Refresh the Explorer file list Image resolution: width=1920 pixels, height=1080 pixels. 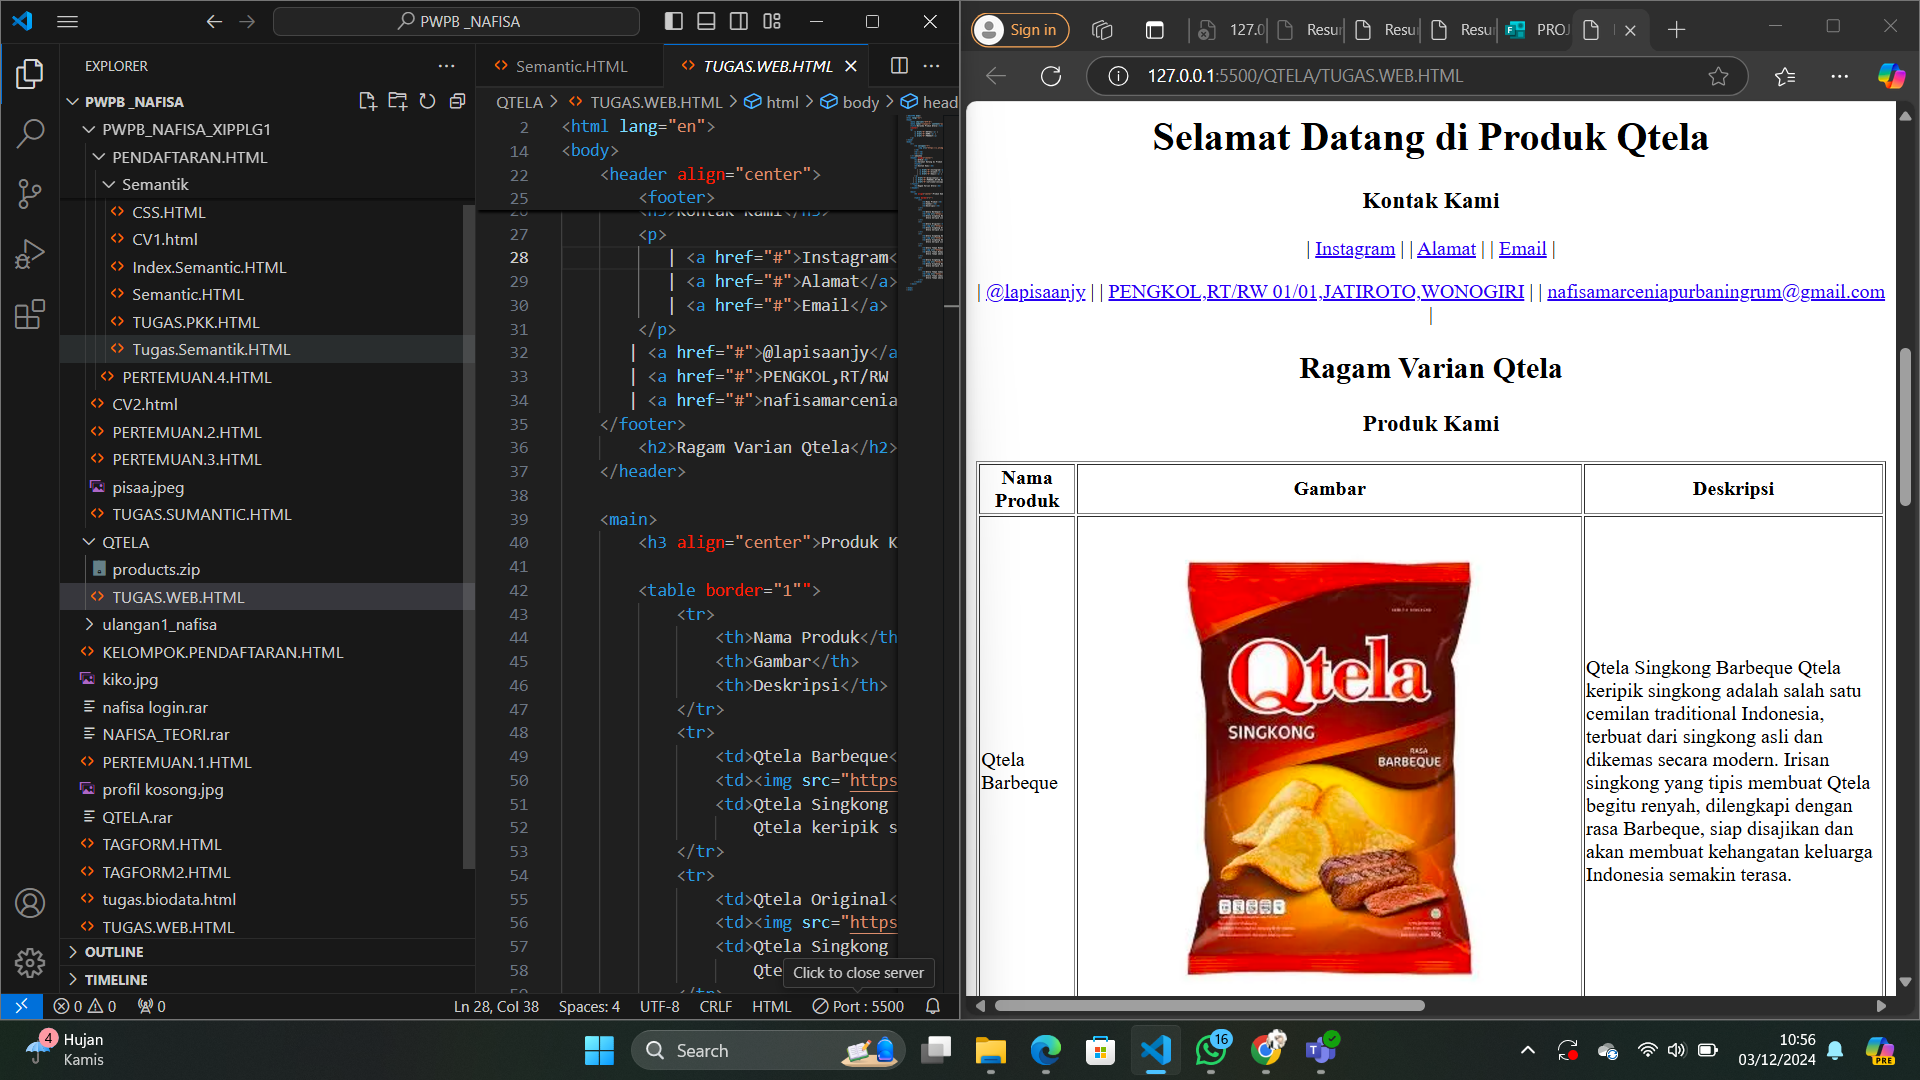[x=427, y=100]
